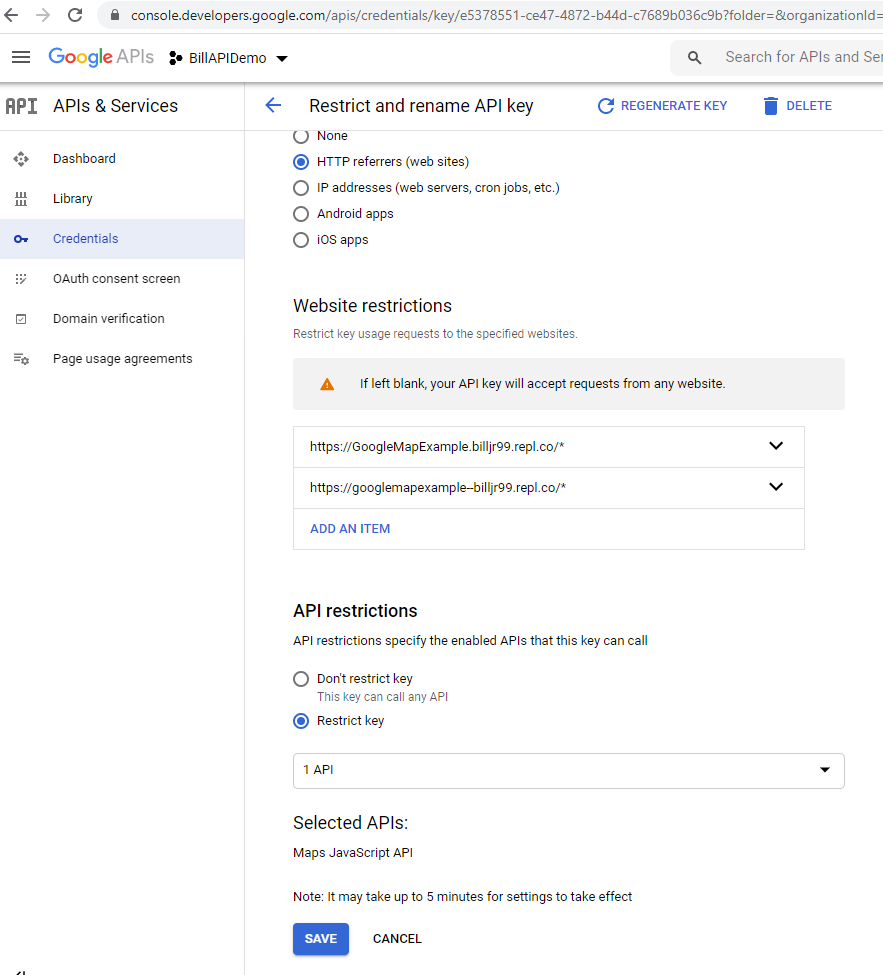Image resolution: width=883 pixels, height=975 pixels.
Task: Open Page usage agreements page
Action: tap(123, 359)
